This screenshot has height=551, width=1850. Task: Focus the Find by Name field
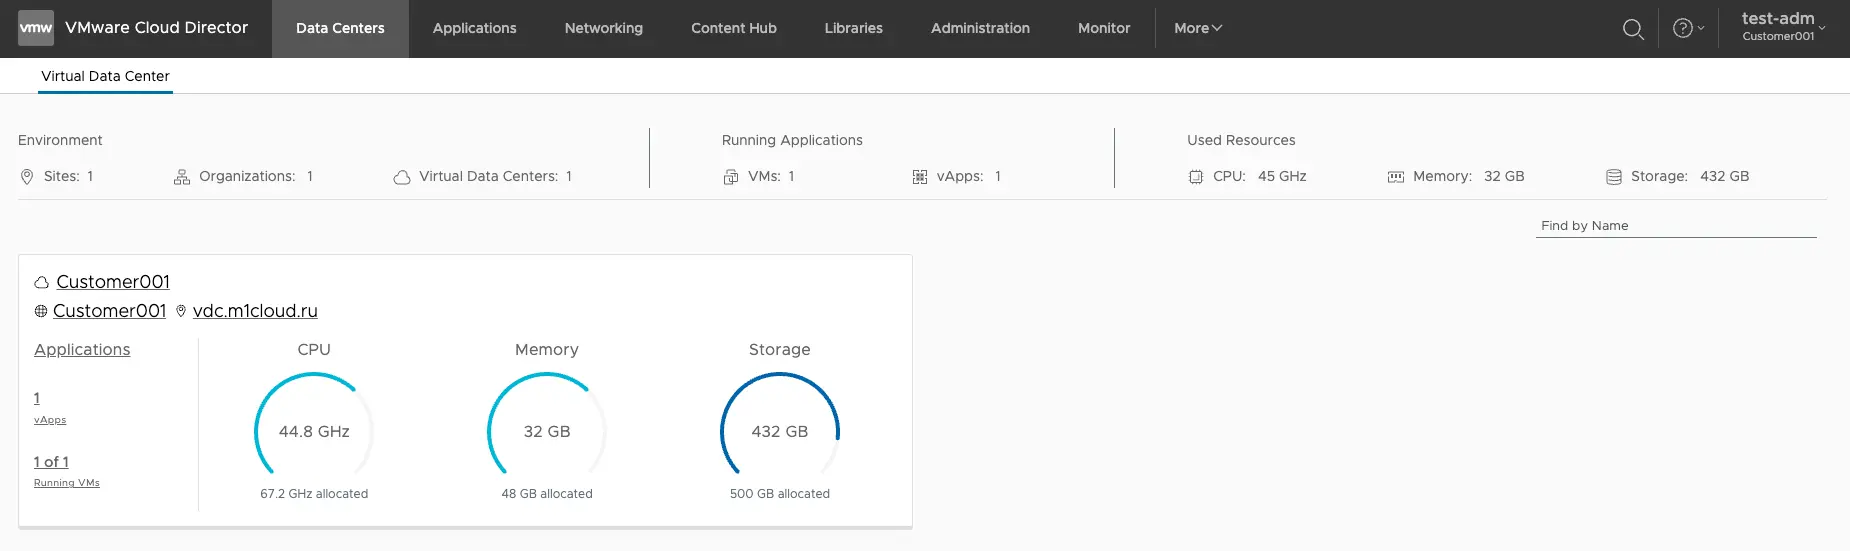pos(1676,226)
